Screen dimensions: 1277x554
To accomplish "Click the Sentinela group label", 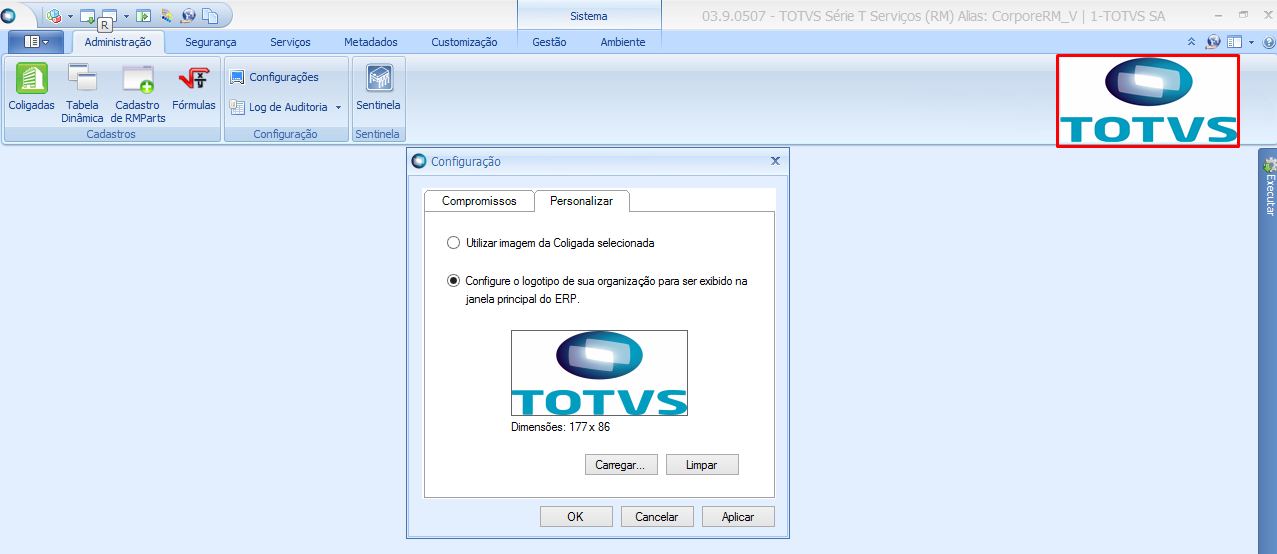I will point(377,134).
